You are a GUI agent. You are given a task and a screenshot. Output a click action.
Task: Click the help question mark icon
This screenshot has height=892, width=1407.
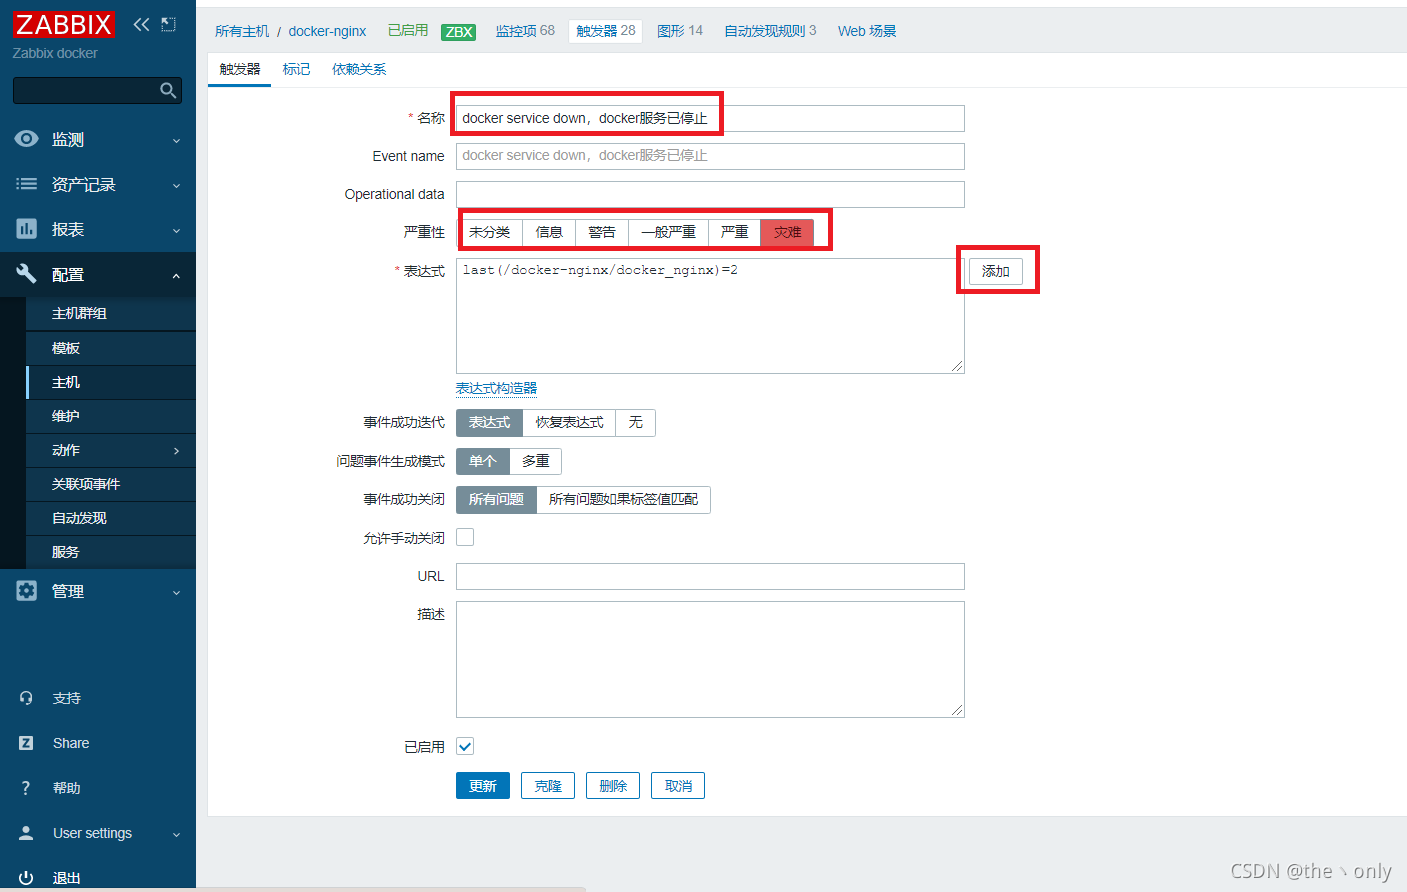pos(26,788)
